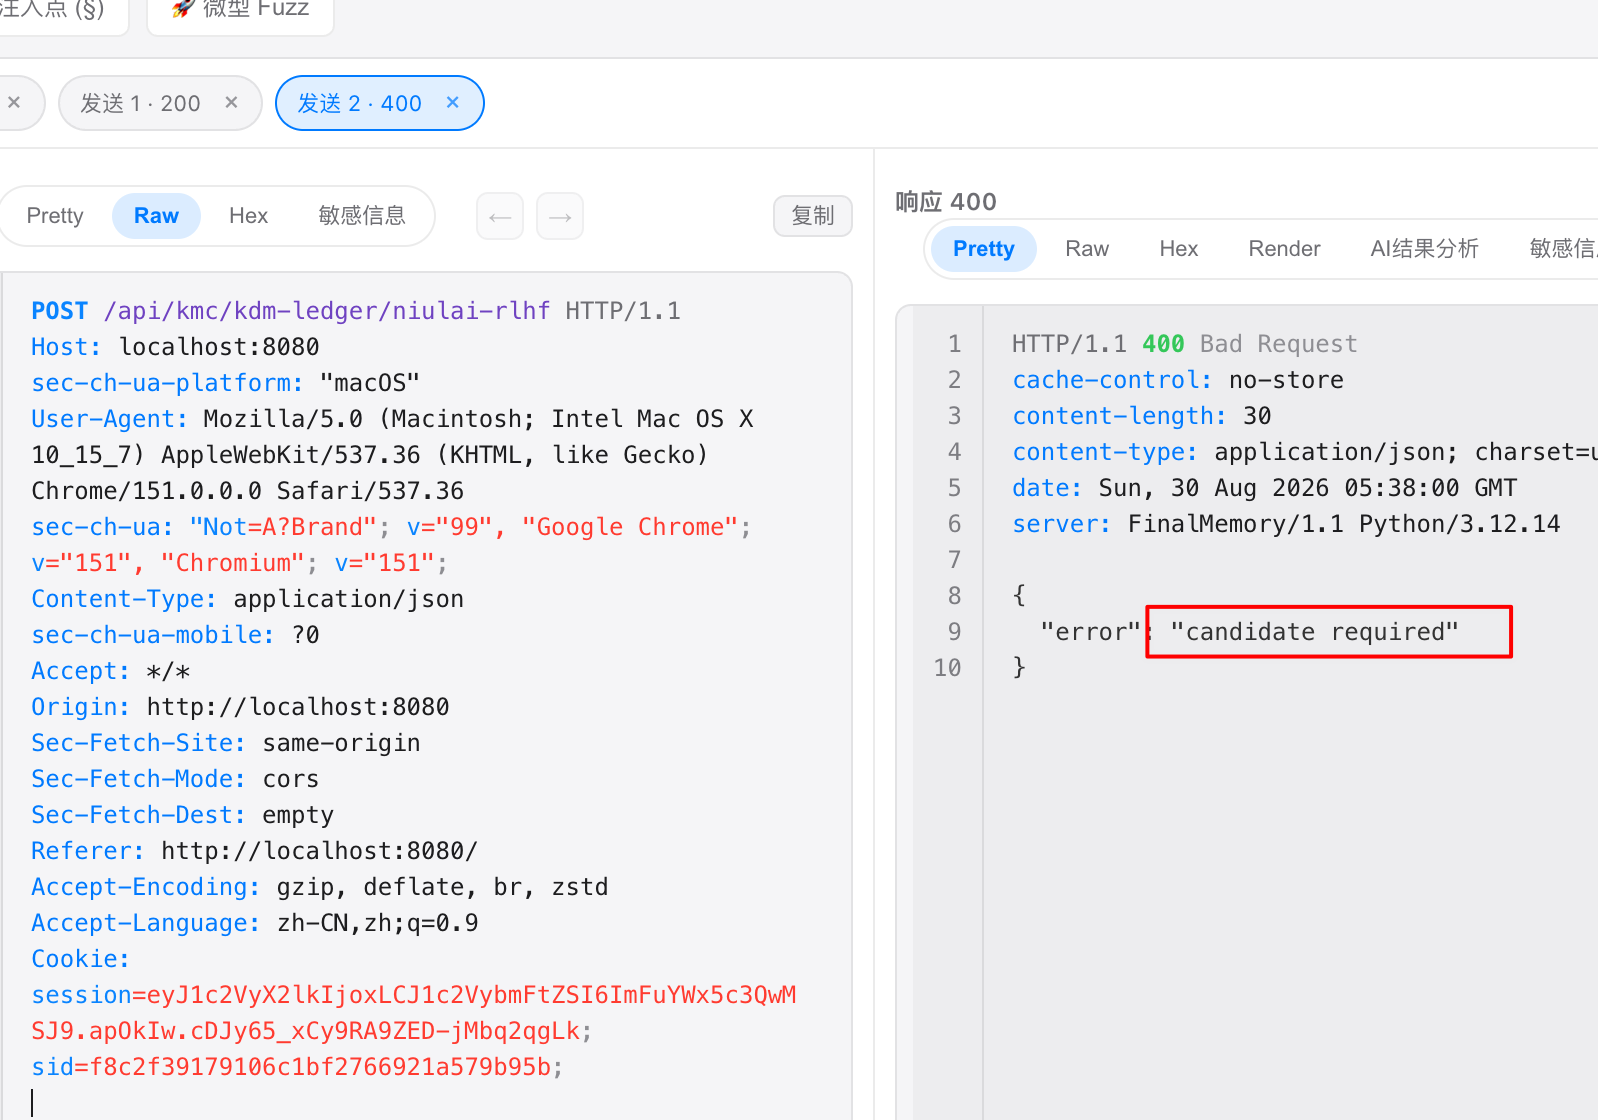Viewport: 1598px width, 1120px height.
Task: Close the 发送 2 · 400 tab
Action: (x=452, y=103)
